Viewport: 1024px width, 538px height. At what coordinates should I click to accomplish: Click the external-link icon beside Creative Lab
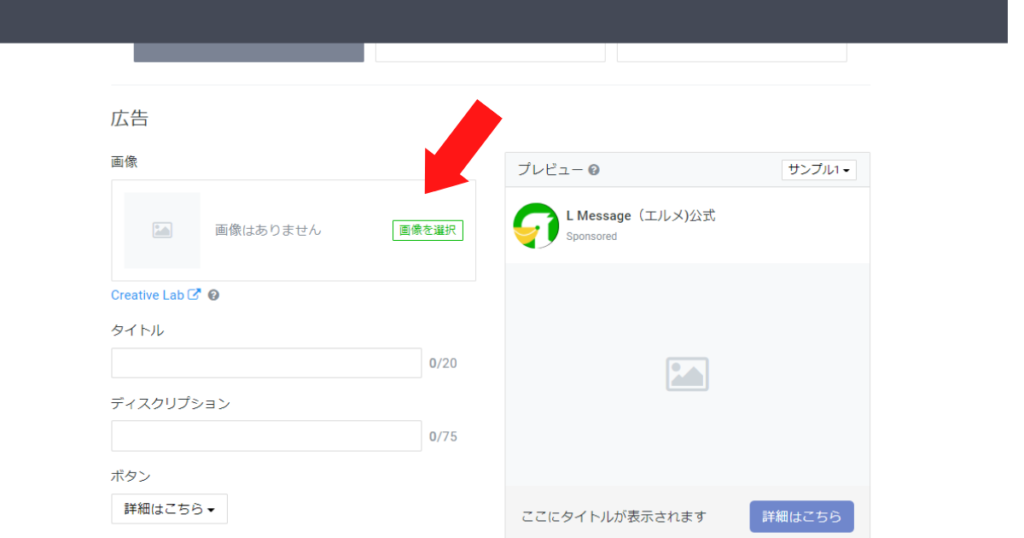(x=194, y=294)
